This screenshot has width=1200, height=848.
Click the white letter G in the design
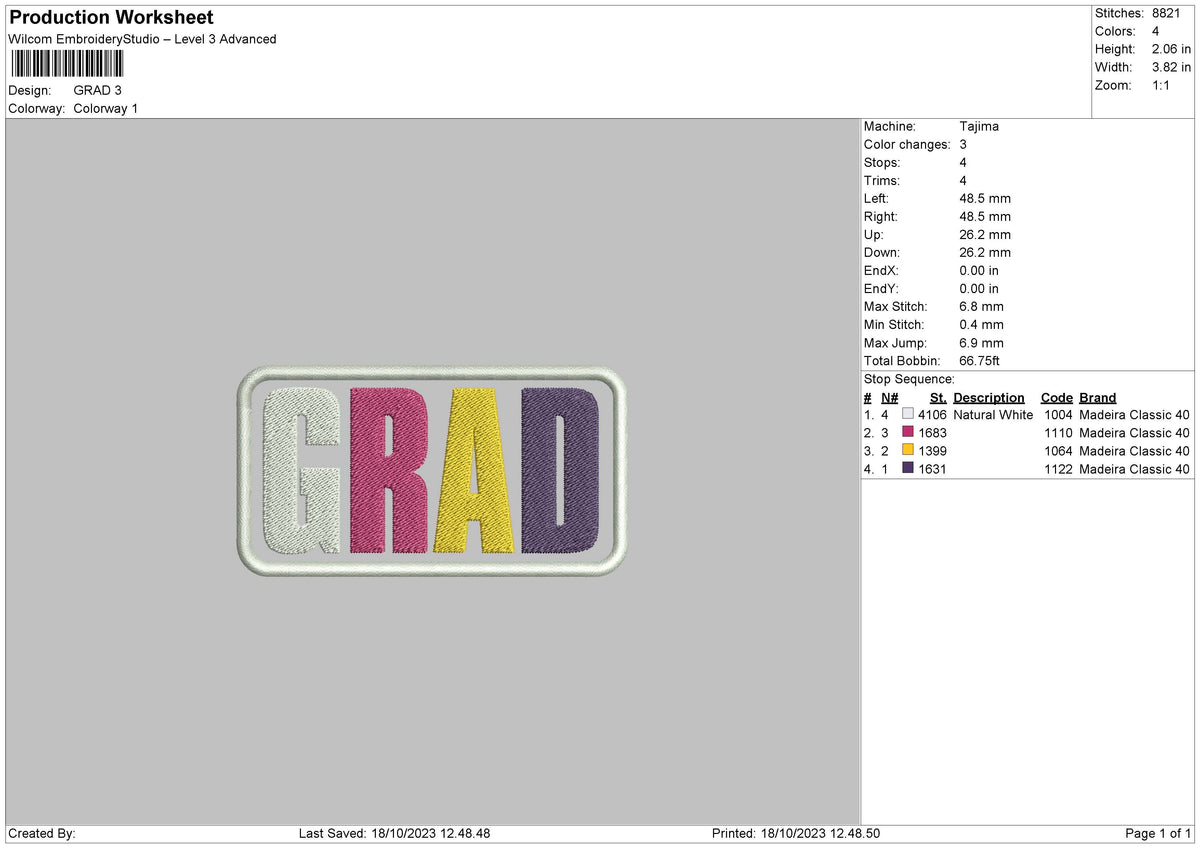pyautogui.click(x=300, y=470)
